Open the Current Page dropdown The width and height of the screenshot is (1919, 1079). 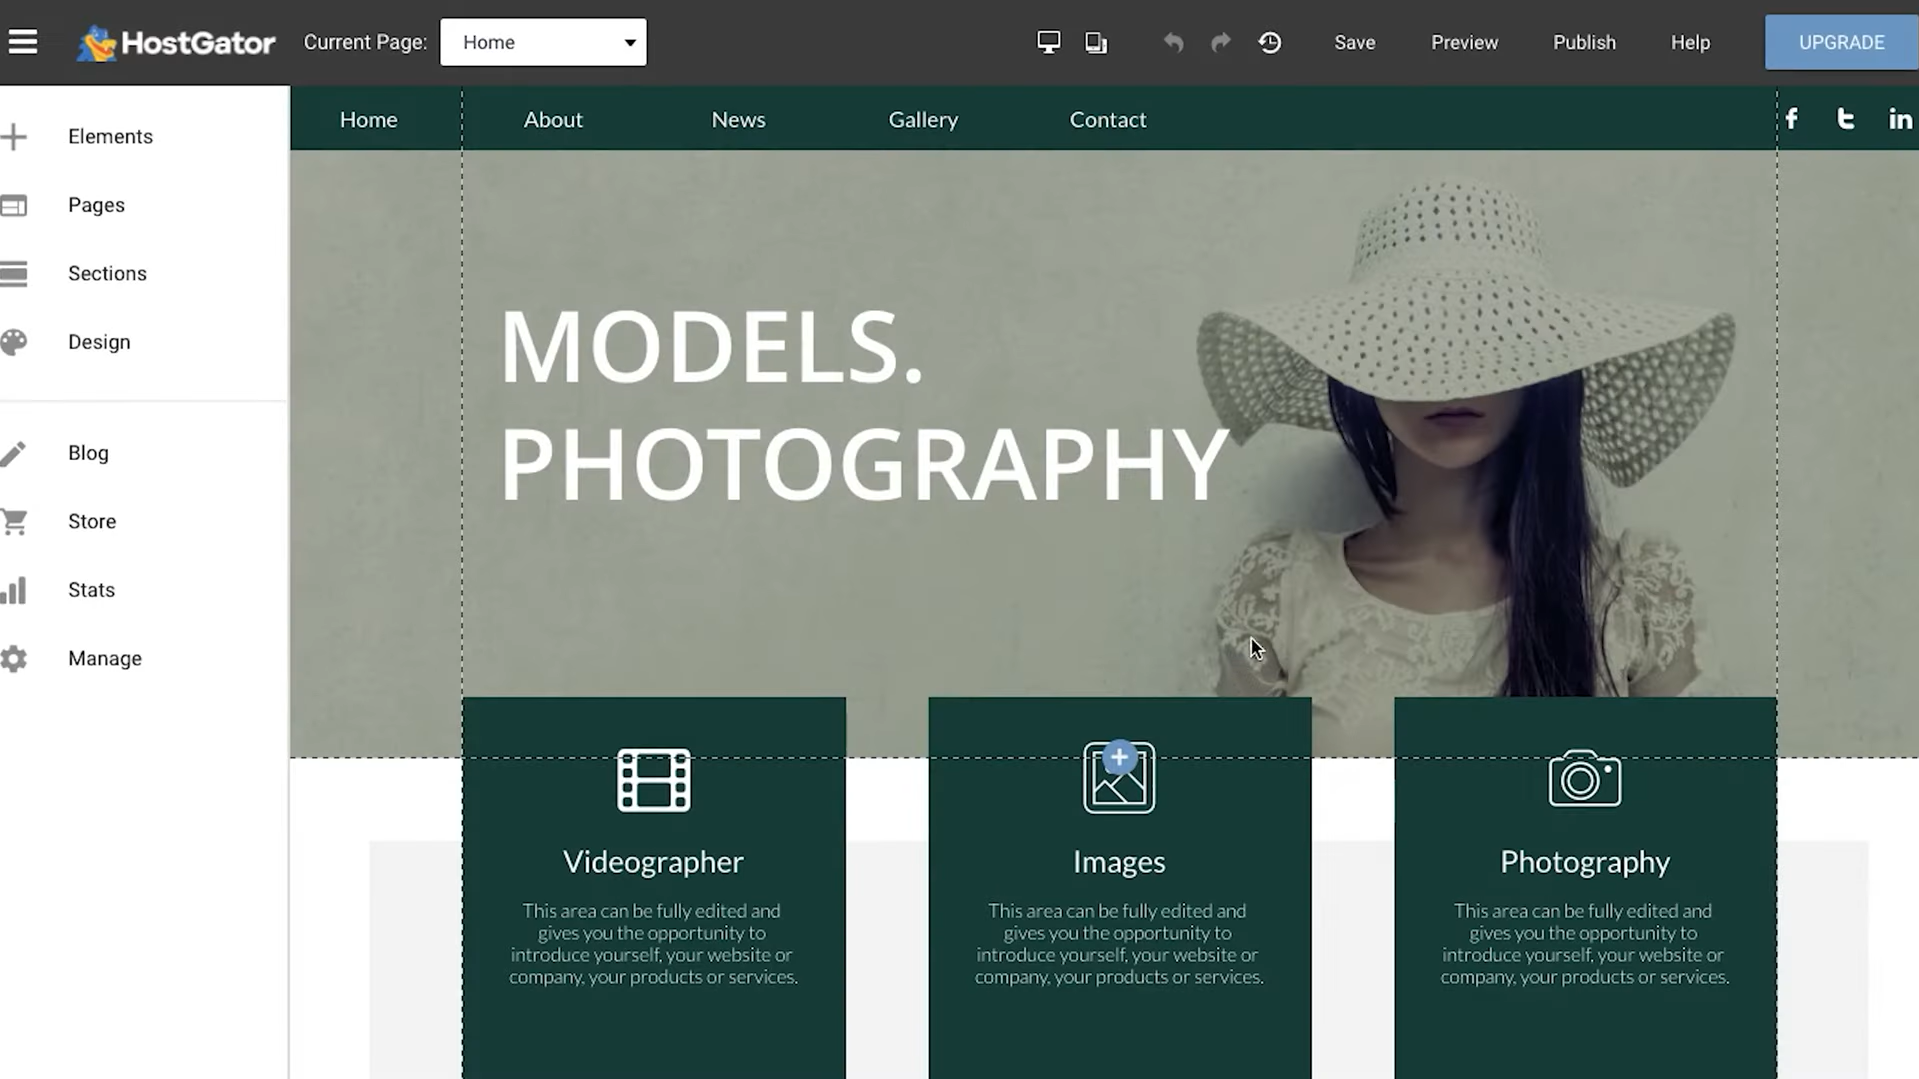tap(543, 42)
